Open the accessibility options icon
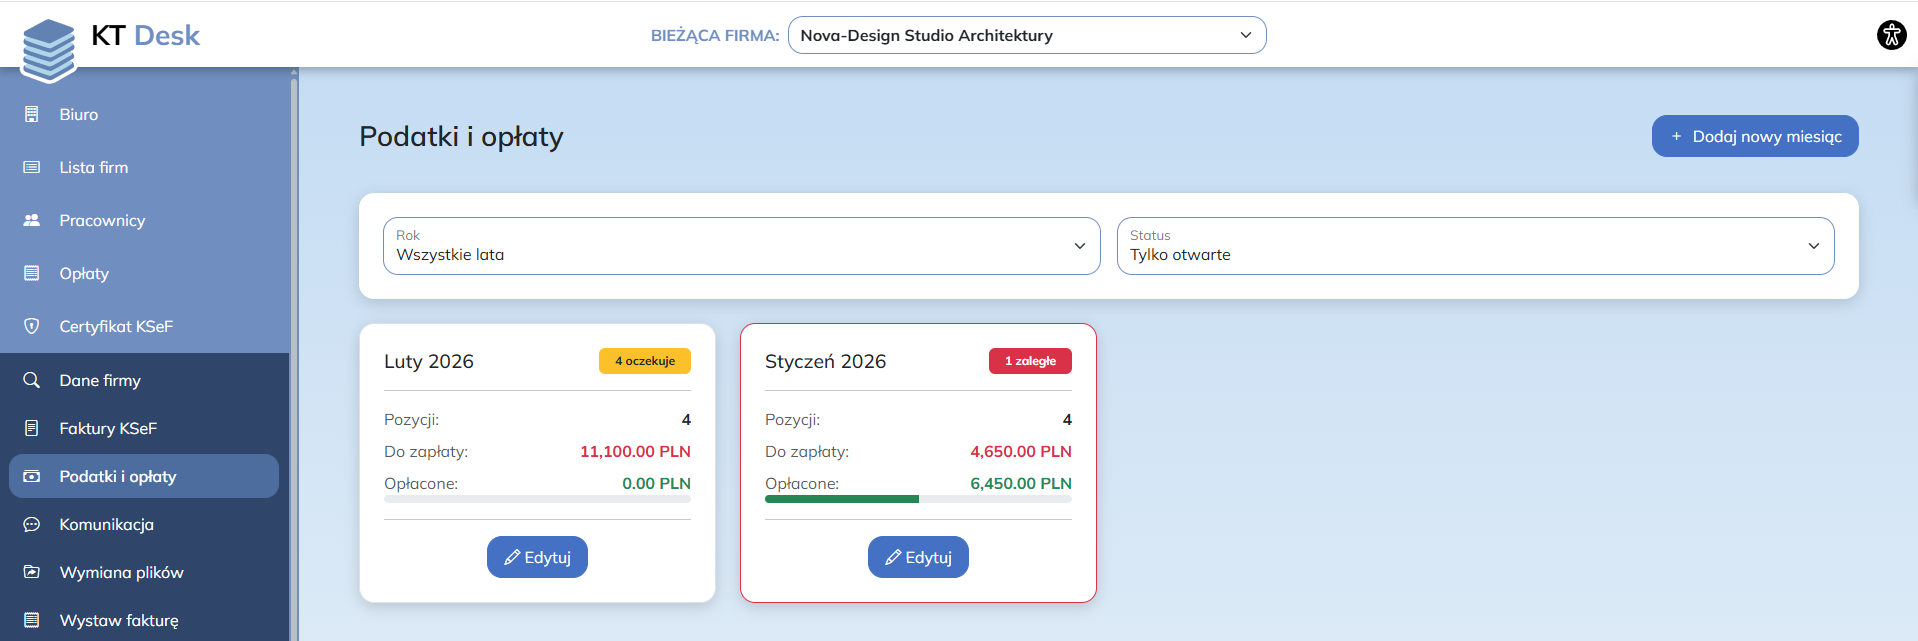The height and width of the screenshot is (641, 1918). (1891, 35)
